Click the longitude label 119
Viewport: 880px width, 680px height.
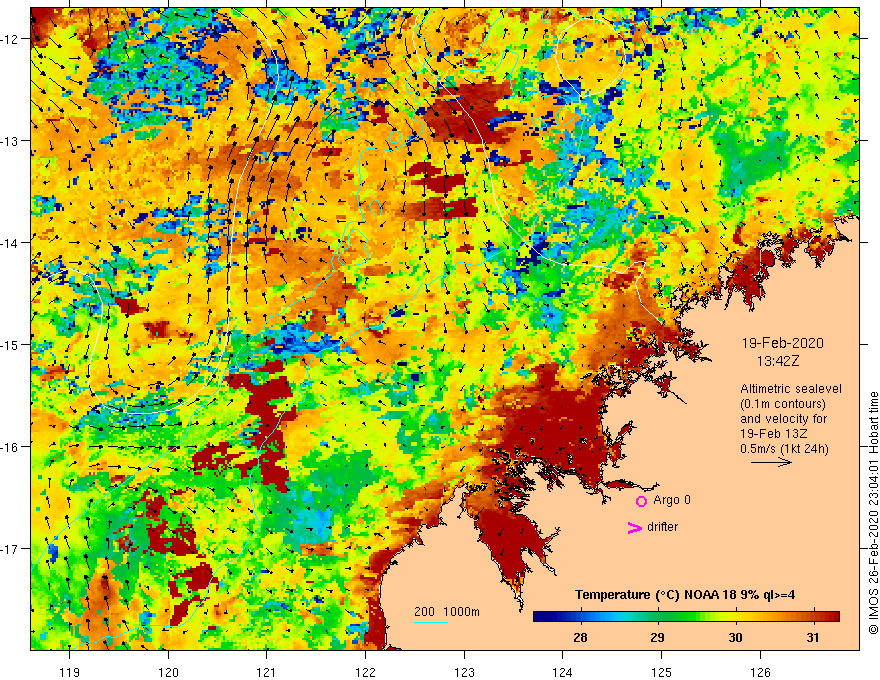pyautogui.click(x=70, y=672)
